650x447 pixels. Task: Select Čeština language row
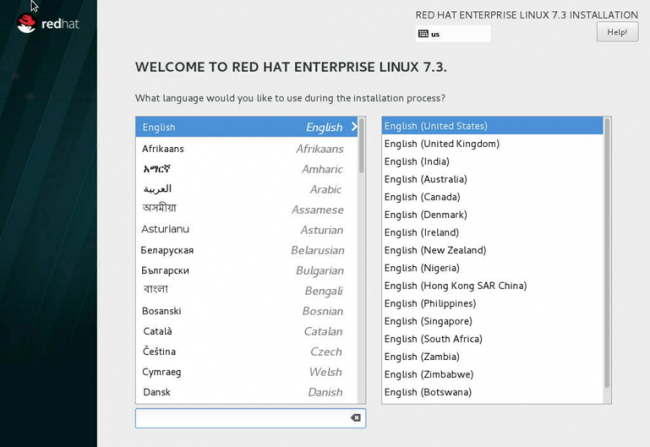pos(247,352)
